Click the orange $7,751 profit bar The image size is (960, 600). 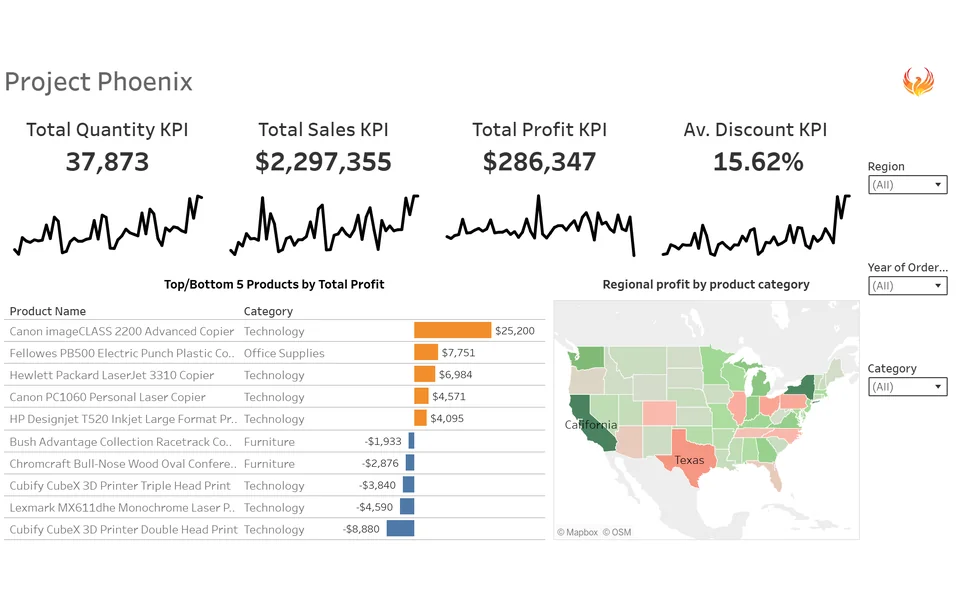(x=426, y=353)
